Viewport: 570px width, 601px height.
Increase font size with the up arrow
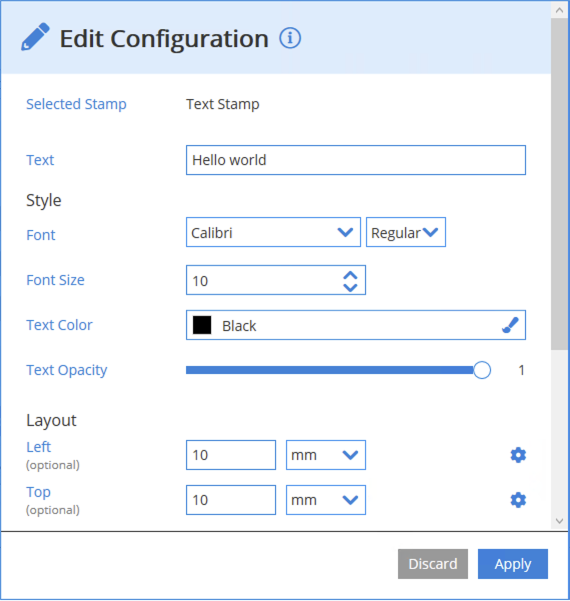click(350, 275)
